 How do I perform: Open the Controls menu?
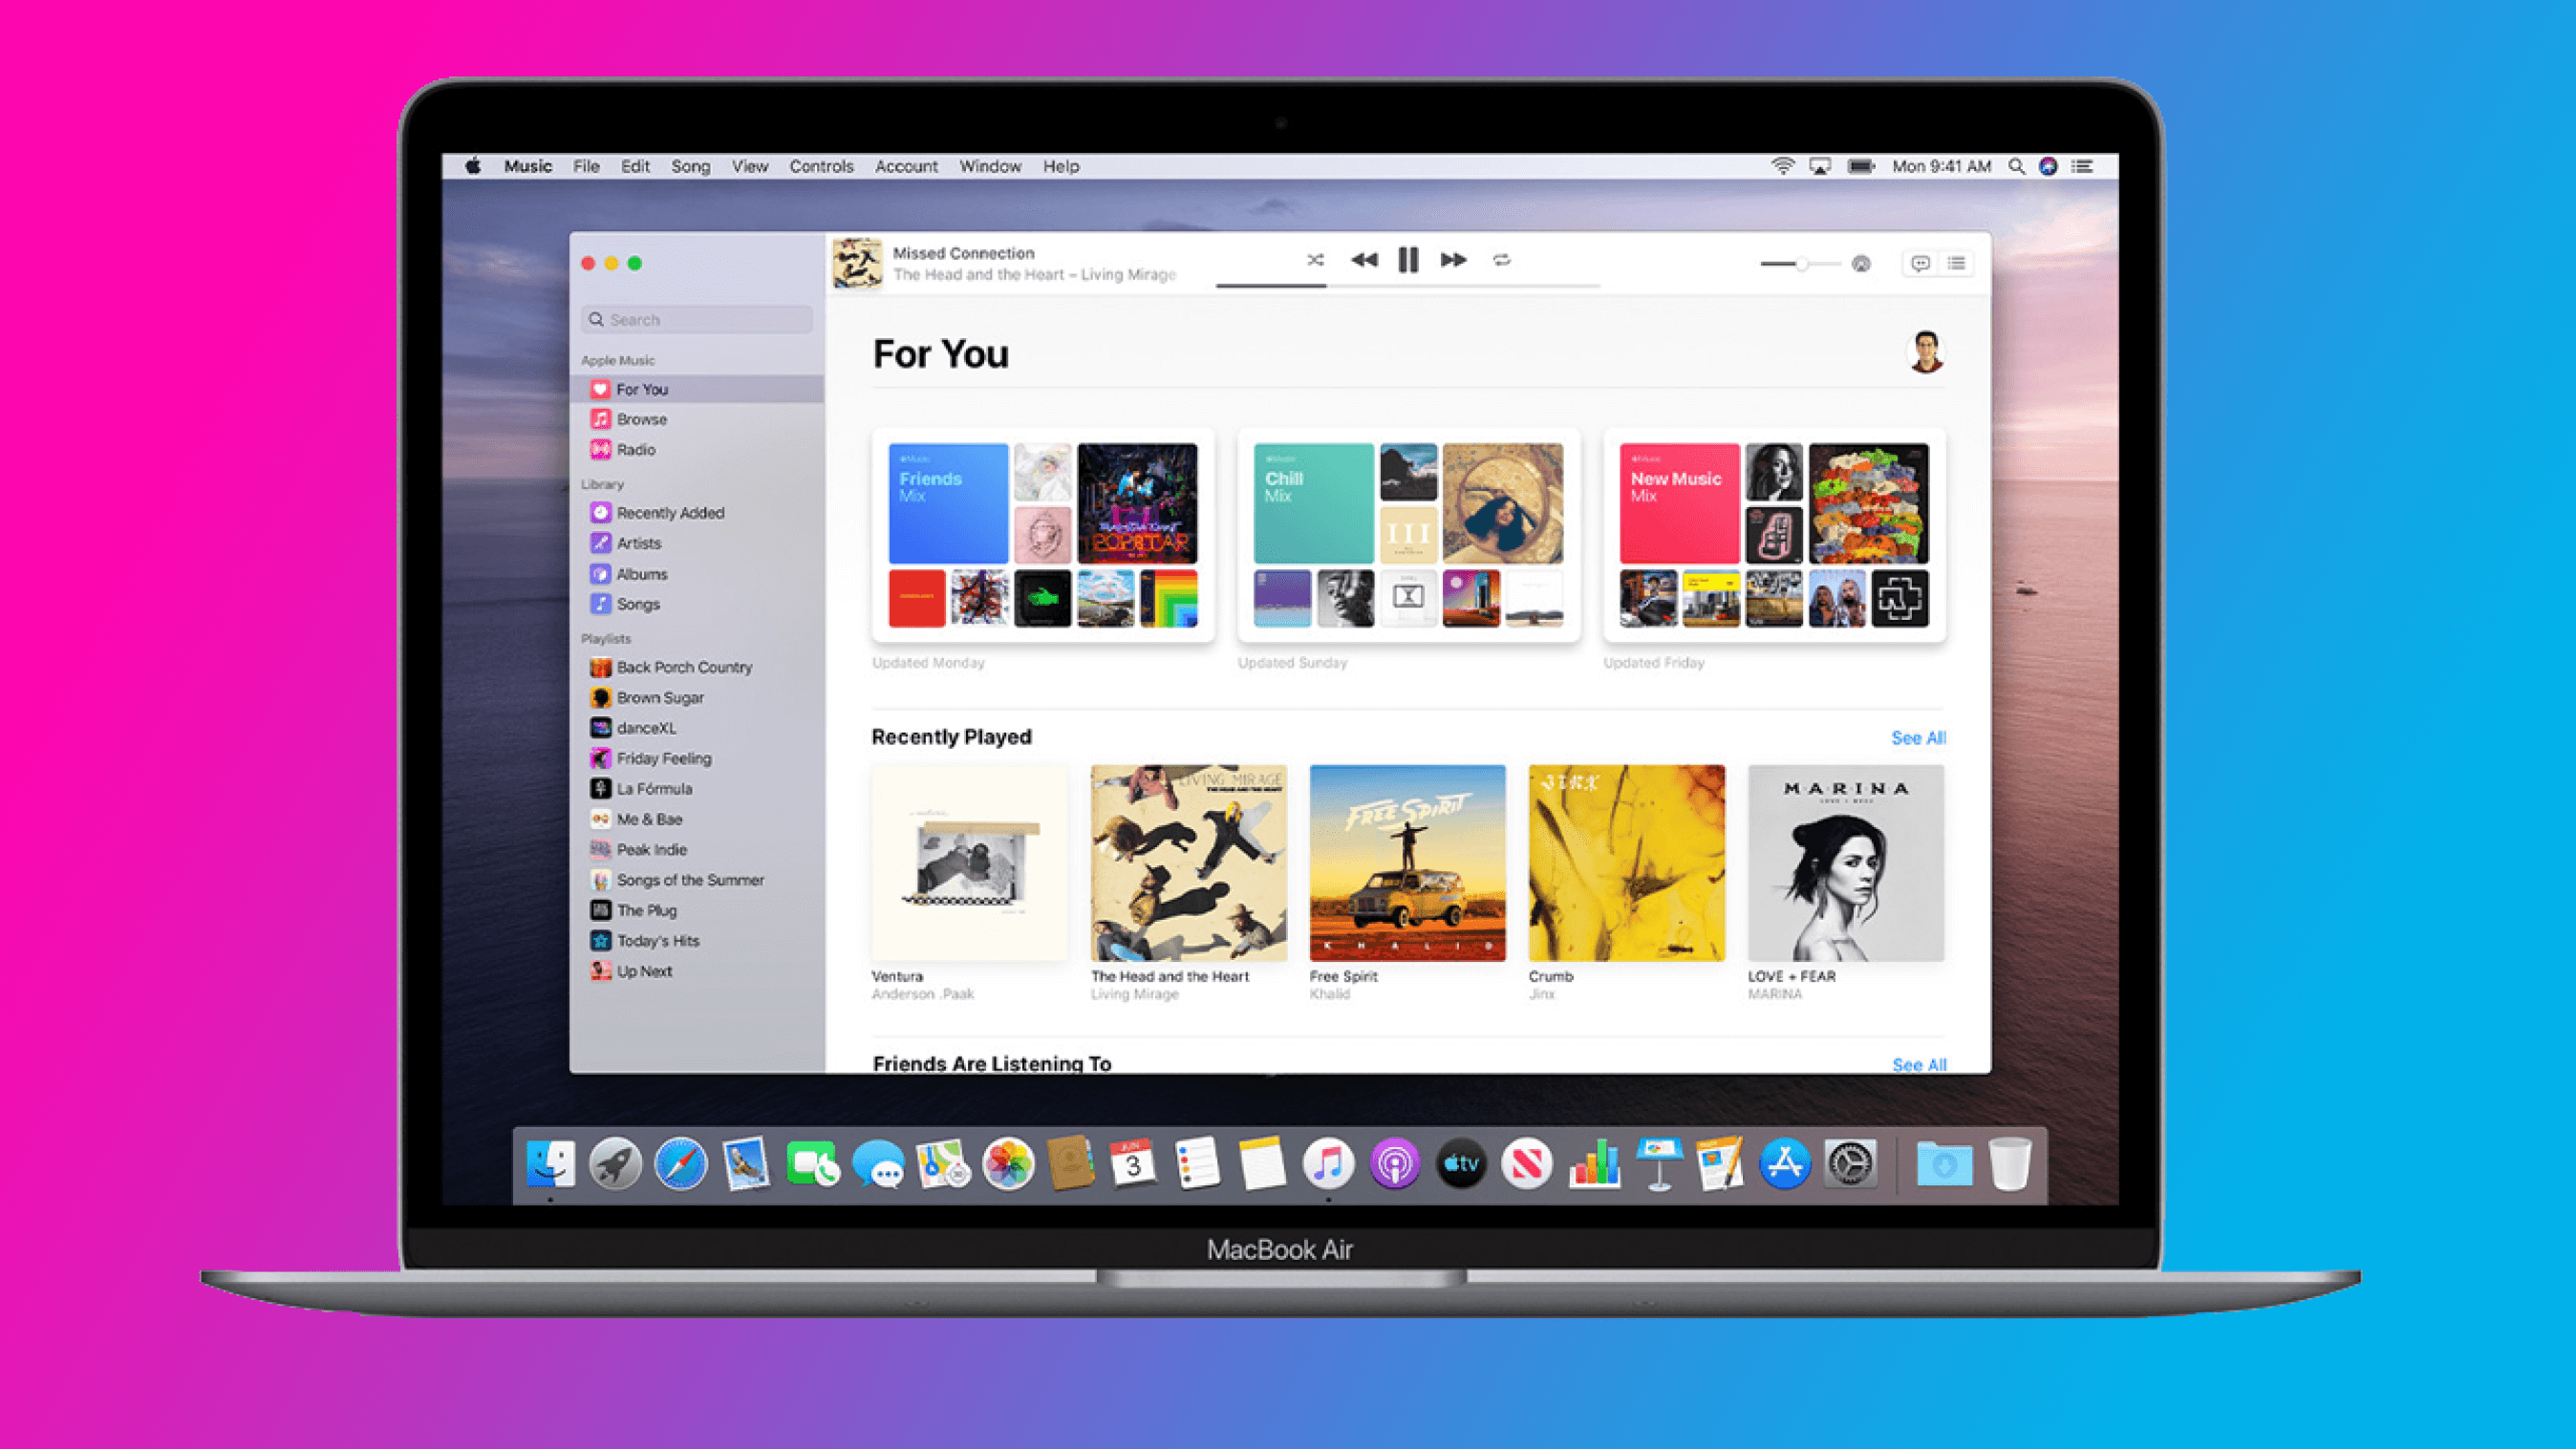tap(821, 166)
